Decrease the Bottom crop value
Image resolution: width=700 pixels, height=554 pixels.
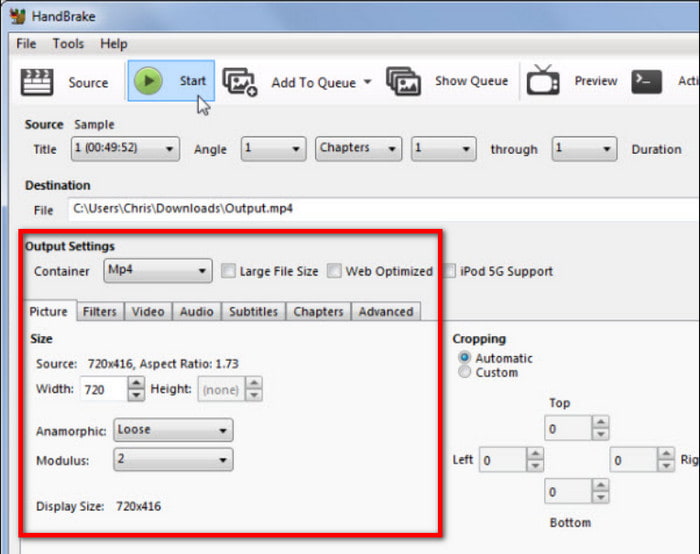(601, 497)
